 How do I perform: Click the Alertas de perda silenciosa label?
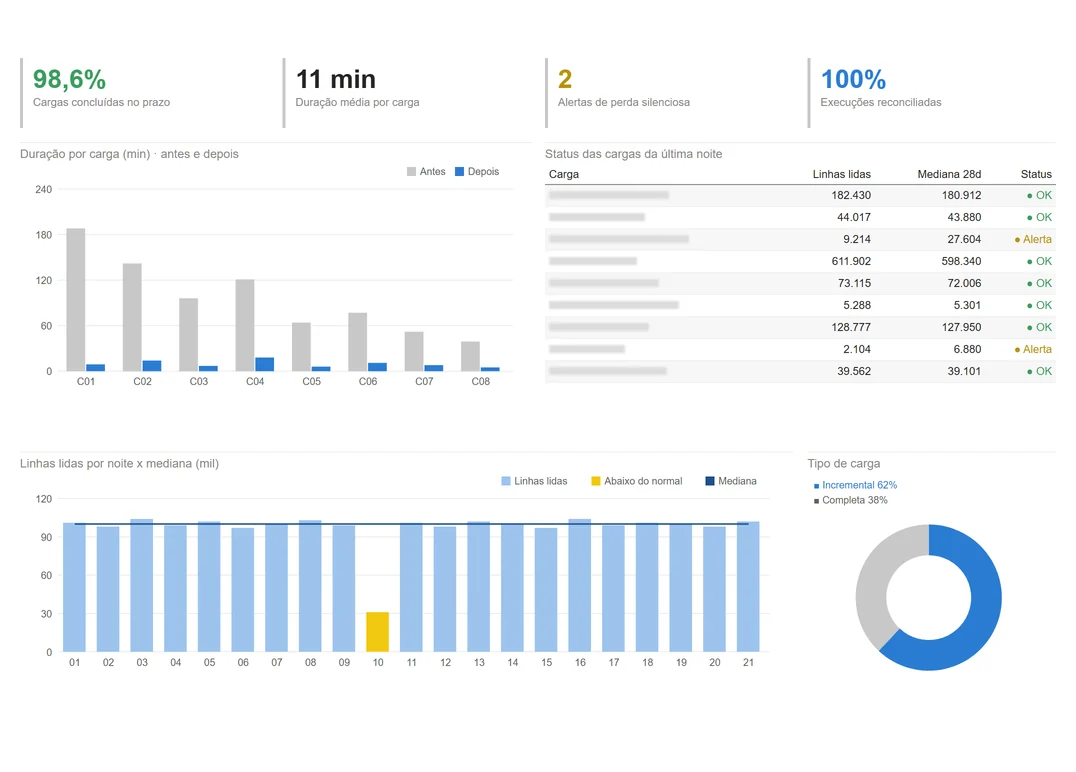pyautogui.click(x=624, y=102)
